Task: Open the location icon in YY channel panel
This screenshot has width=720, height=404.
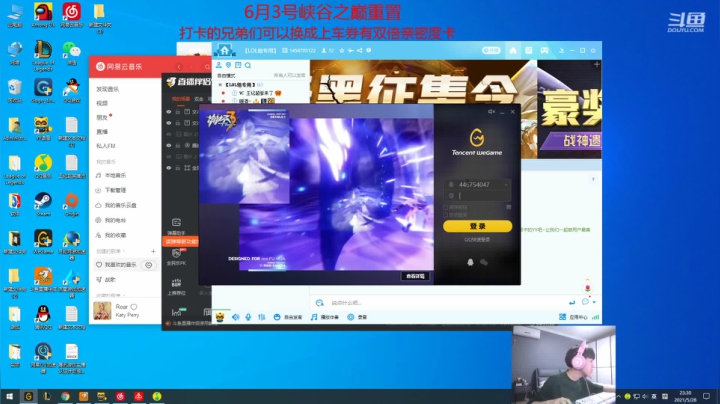Action: tap(228, 65)
